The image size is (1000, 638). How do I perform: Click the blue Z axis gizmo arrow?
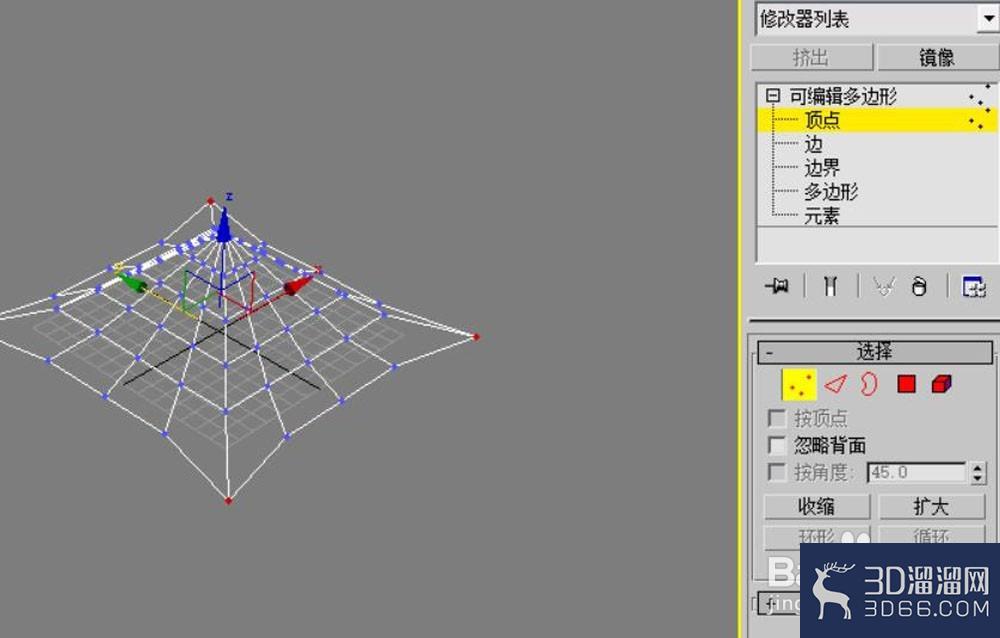(223, 225)
